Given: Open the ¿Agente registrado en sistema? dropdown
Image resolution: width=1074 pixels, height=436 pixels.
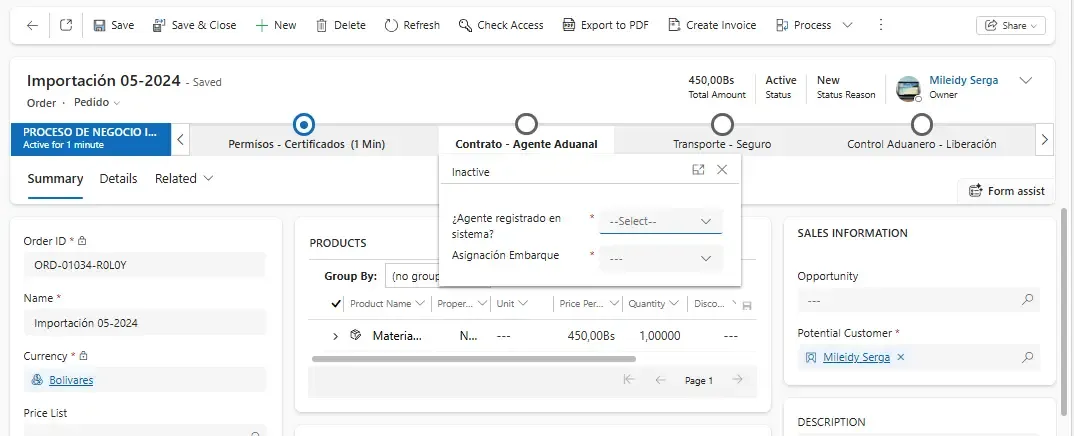Looking at the screenshot, I should pyautogui.click(x=660, y=221).
